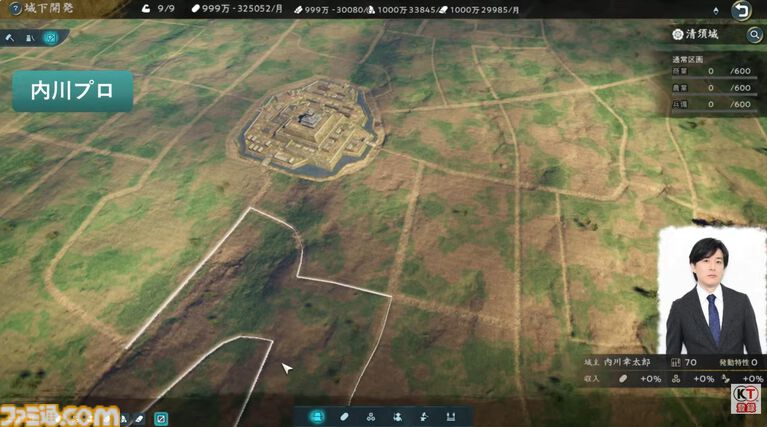Select the Kiyosu castle on the map

[x=309, y=128]
